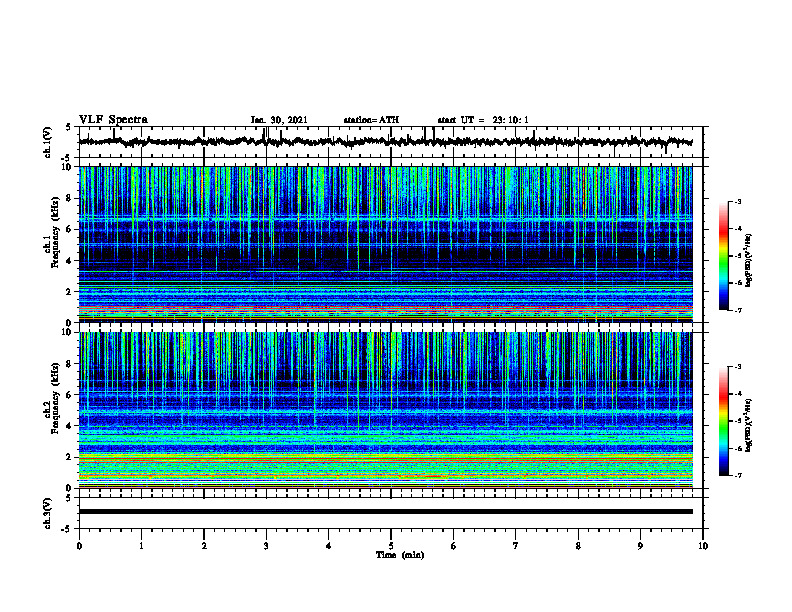Click the "-7" tick of upper colorbar
Image resolution: width=792 pixels, height=612 pixels.
[738, 310]
